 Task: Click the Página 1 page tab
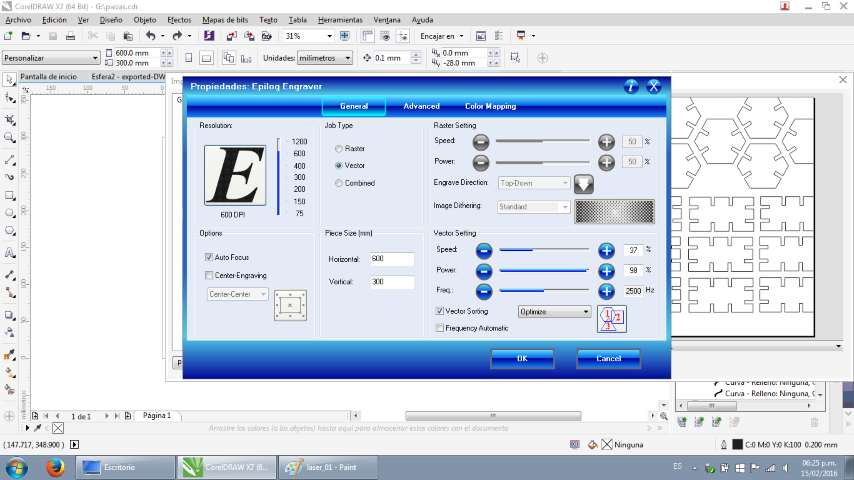pyautogui.click(x=157, y=416)
